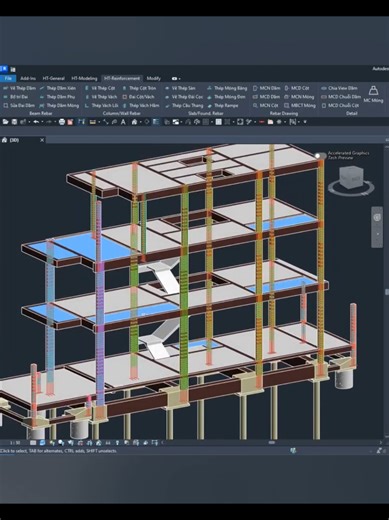This screenshot has height=520, width=389.
Task: Click the Thép Dầm Xiên button
Action: coord(58,88)
